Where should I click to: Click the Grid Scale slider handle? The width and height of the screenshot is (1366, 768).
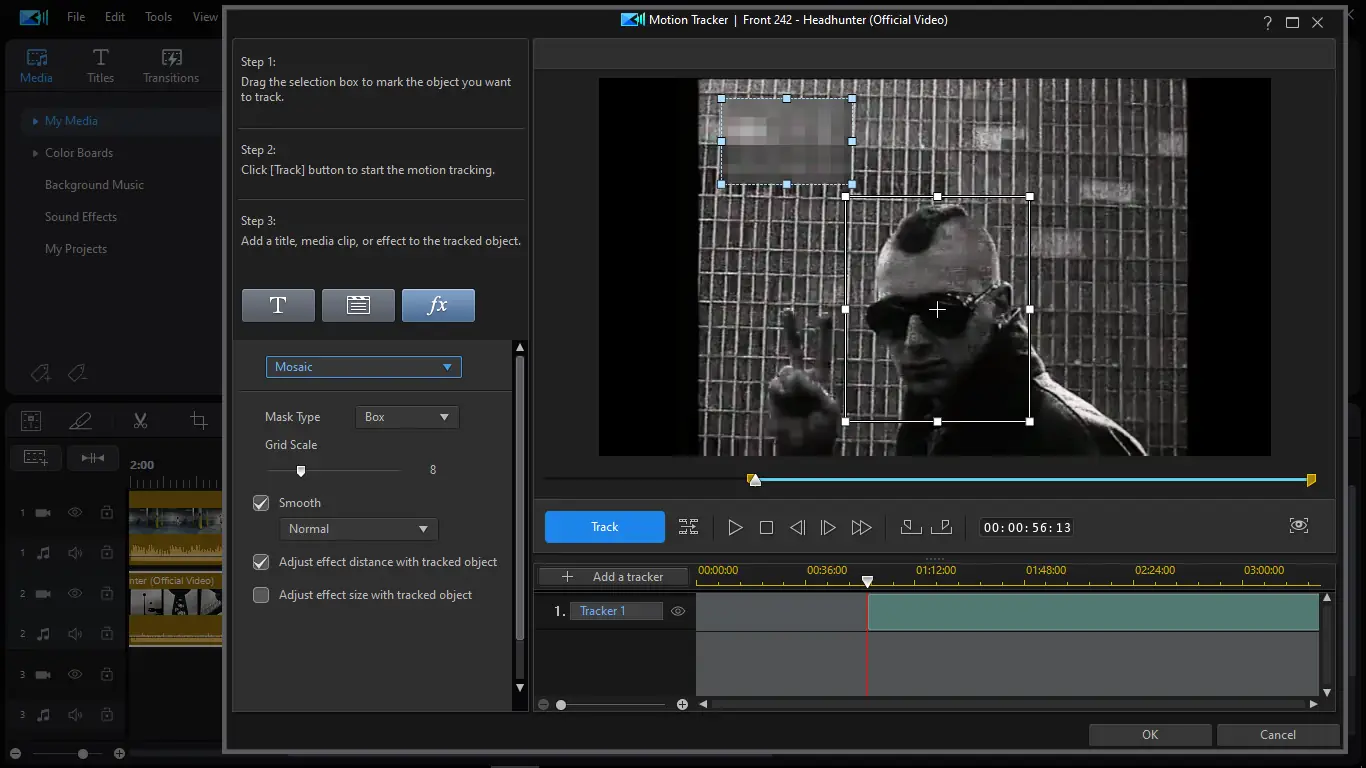tap(300, 471)
